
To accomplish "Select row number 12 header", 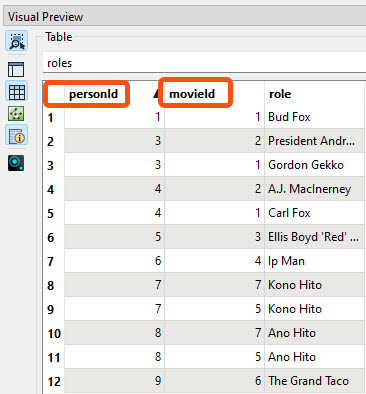I will coord(54,381).
